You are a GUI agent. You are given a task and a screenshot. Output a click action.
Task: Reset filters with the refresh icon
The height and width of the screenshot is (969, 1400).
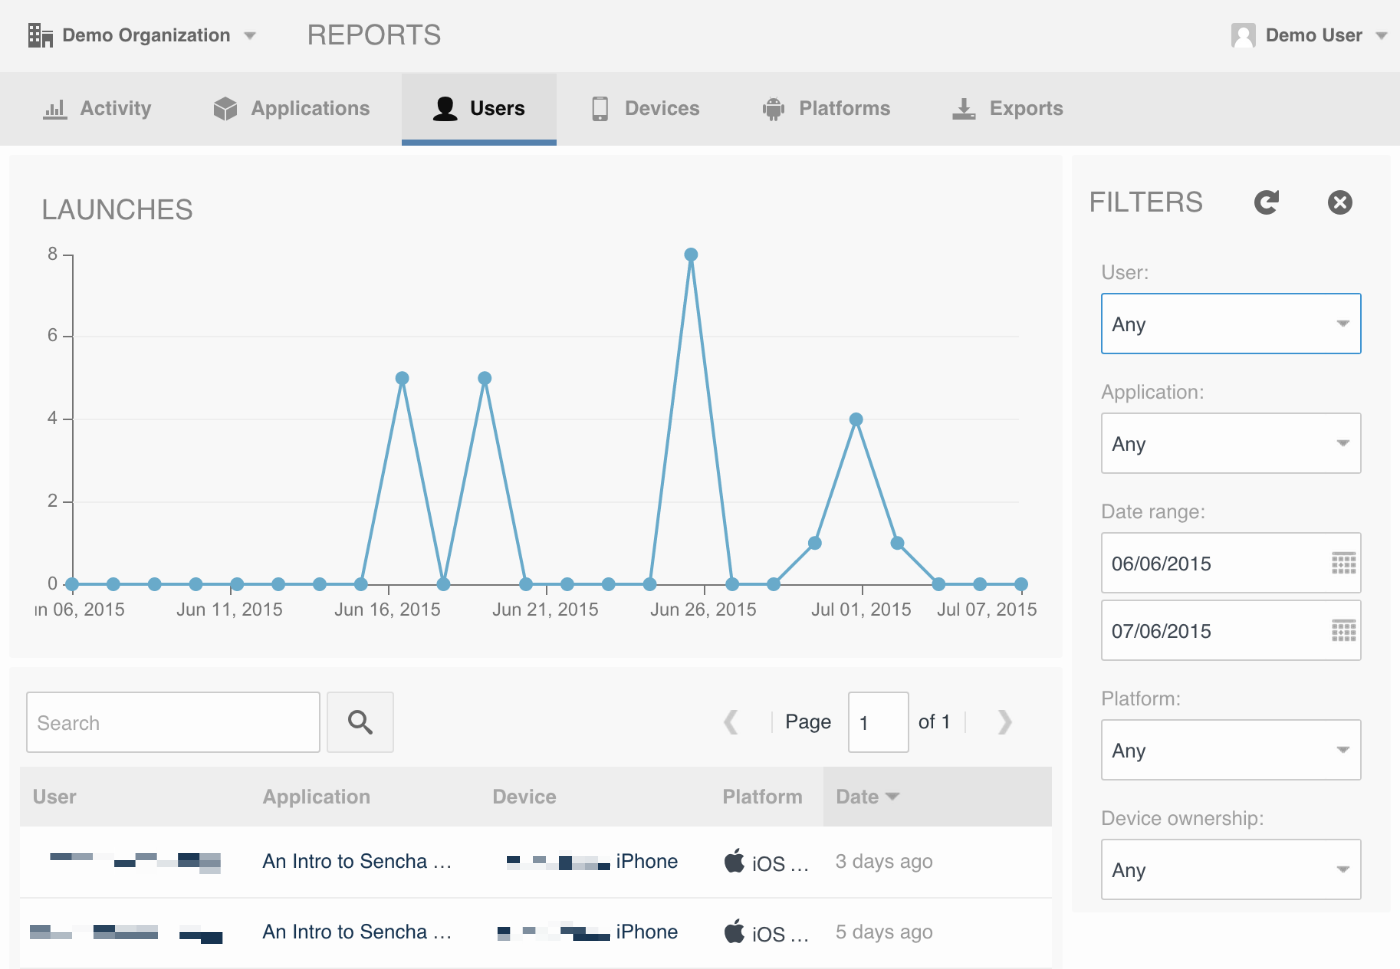pyautogui.click(x=1267, y=203)
